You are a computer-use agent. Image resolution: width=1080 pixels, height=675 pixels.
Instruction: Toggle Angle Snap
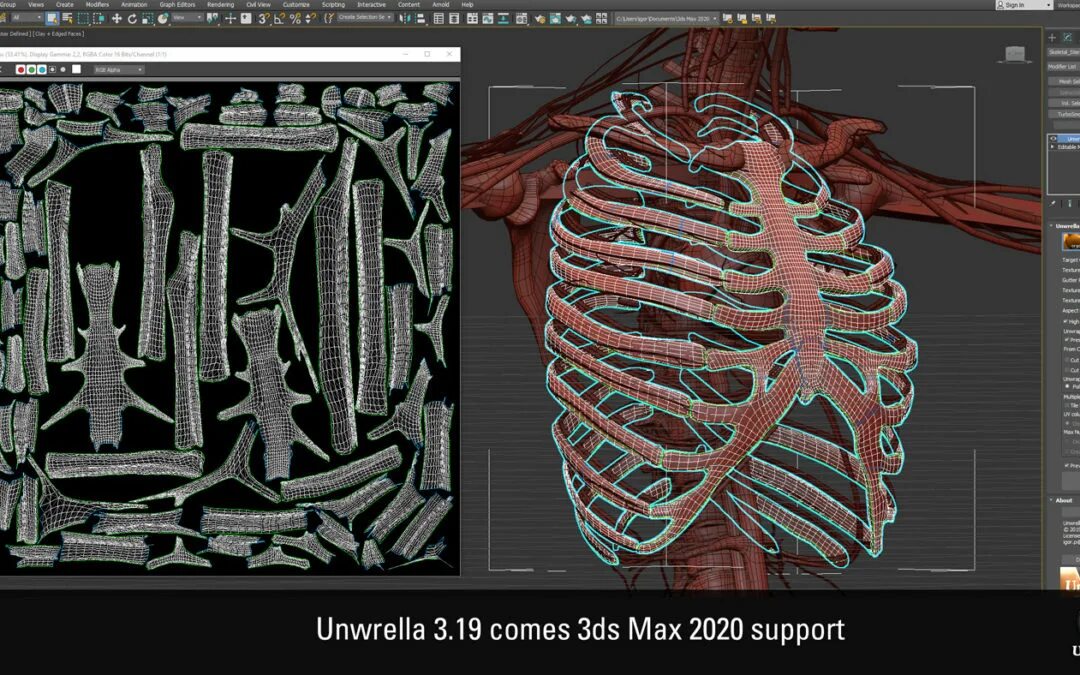[x=279, y=19]
